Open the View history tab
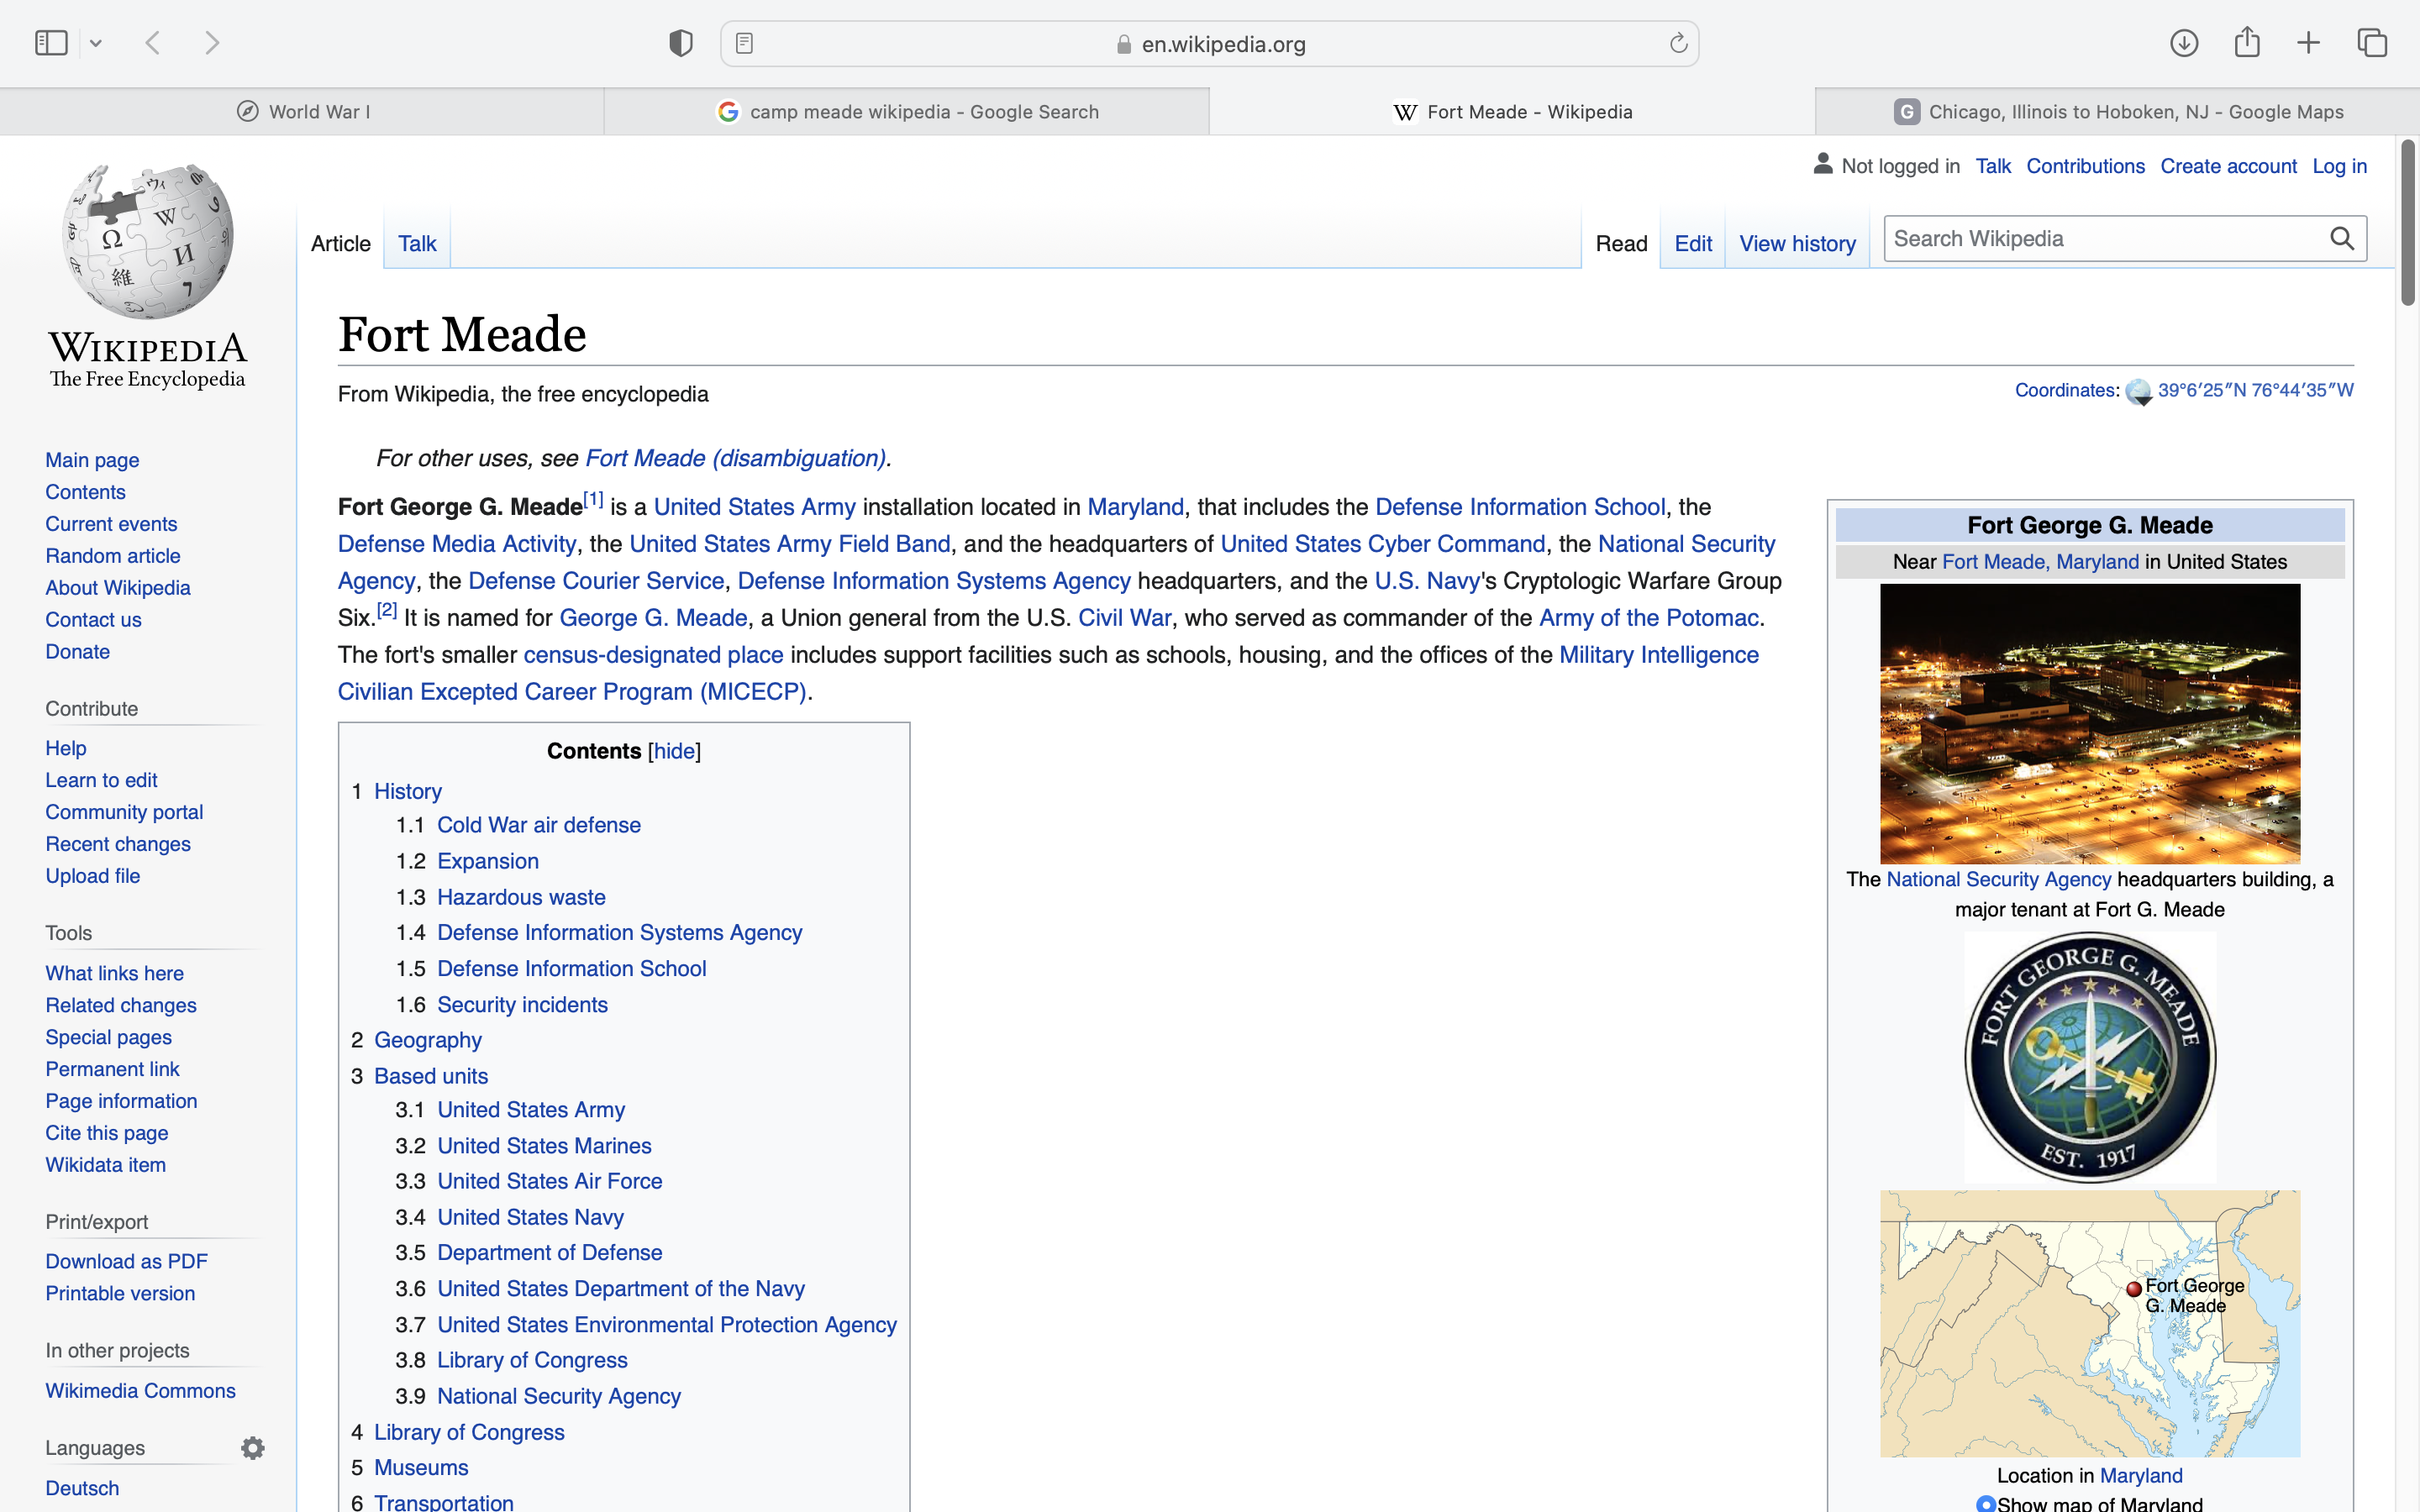2420x1512 pixels. 1797,243
